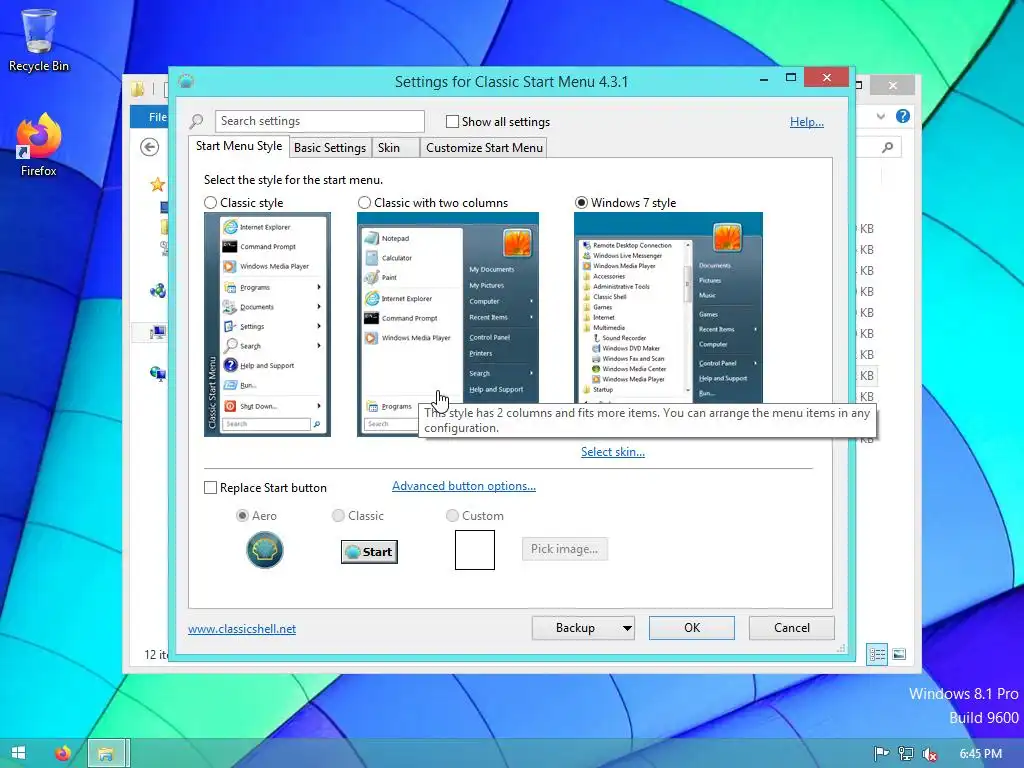Switch to the Start Menu Style tab
The width and height of the screenshot is (1024, 768).
tap(239, 146)
